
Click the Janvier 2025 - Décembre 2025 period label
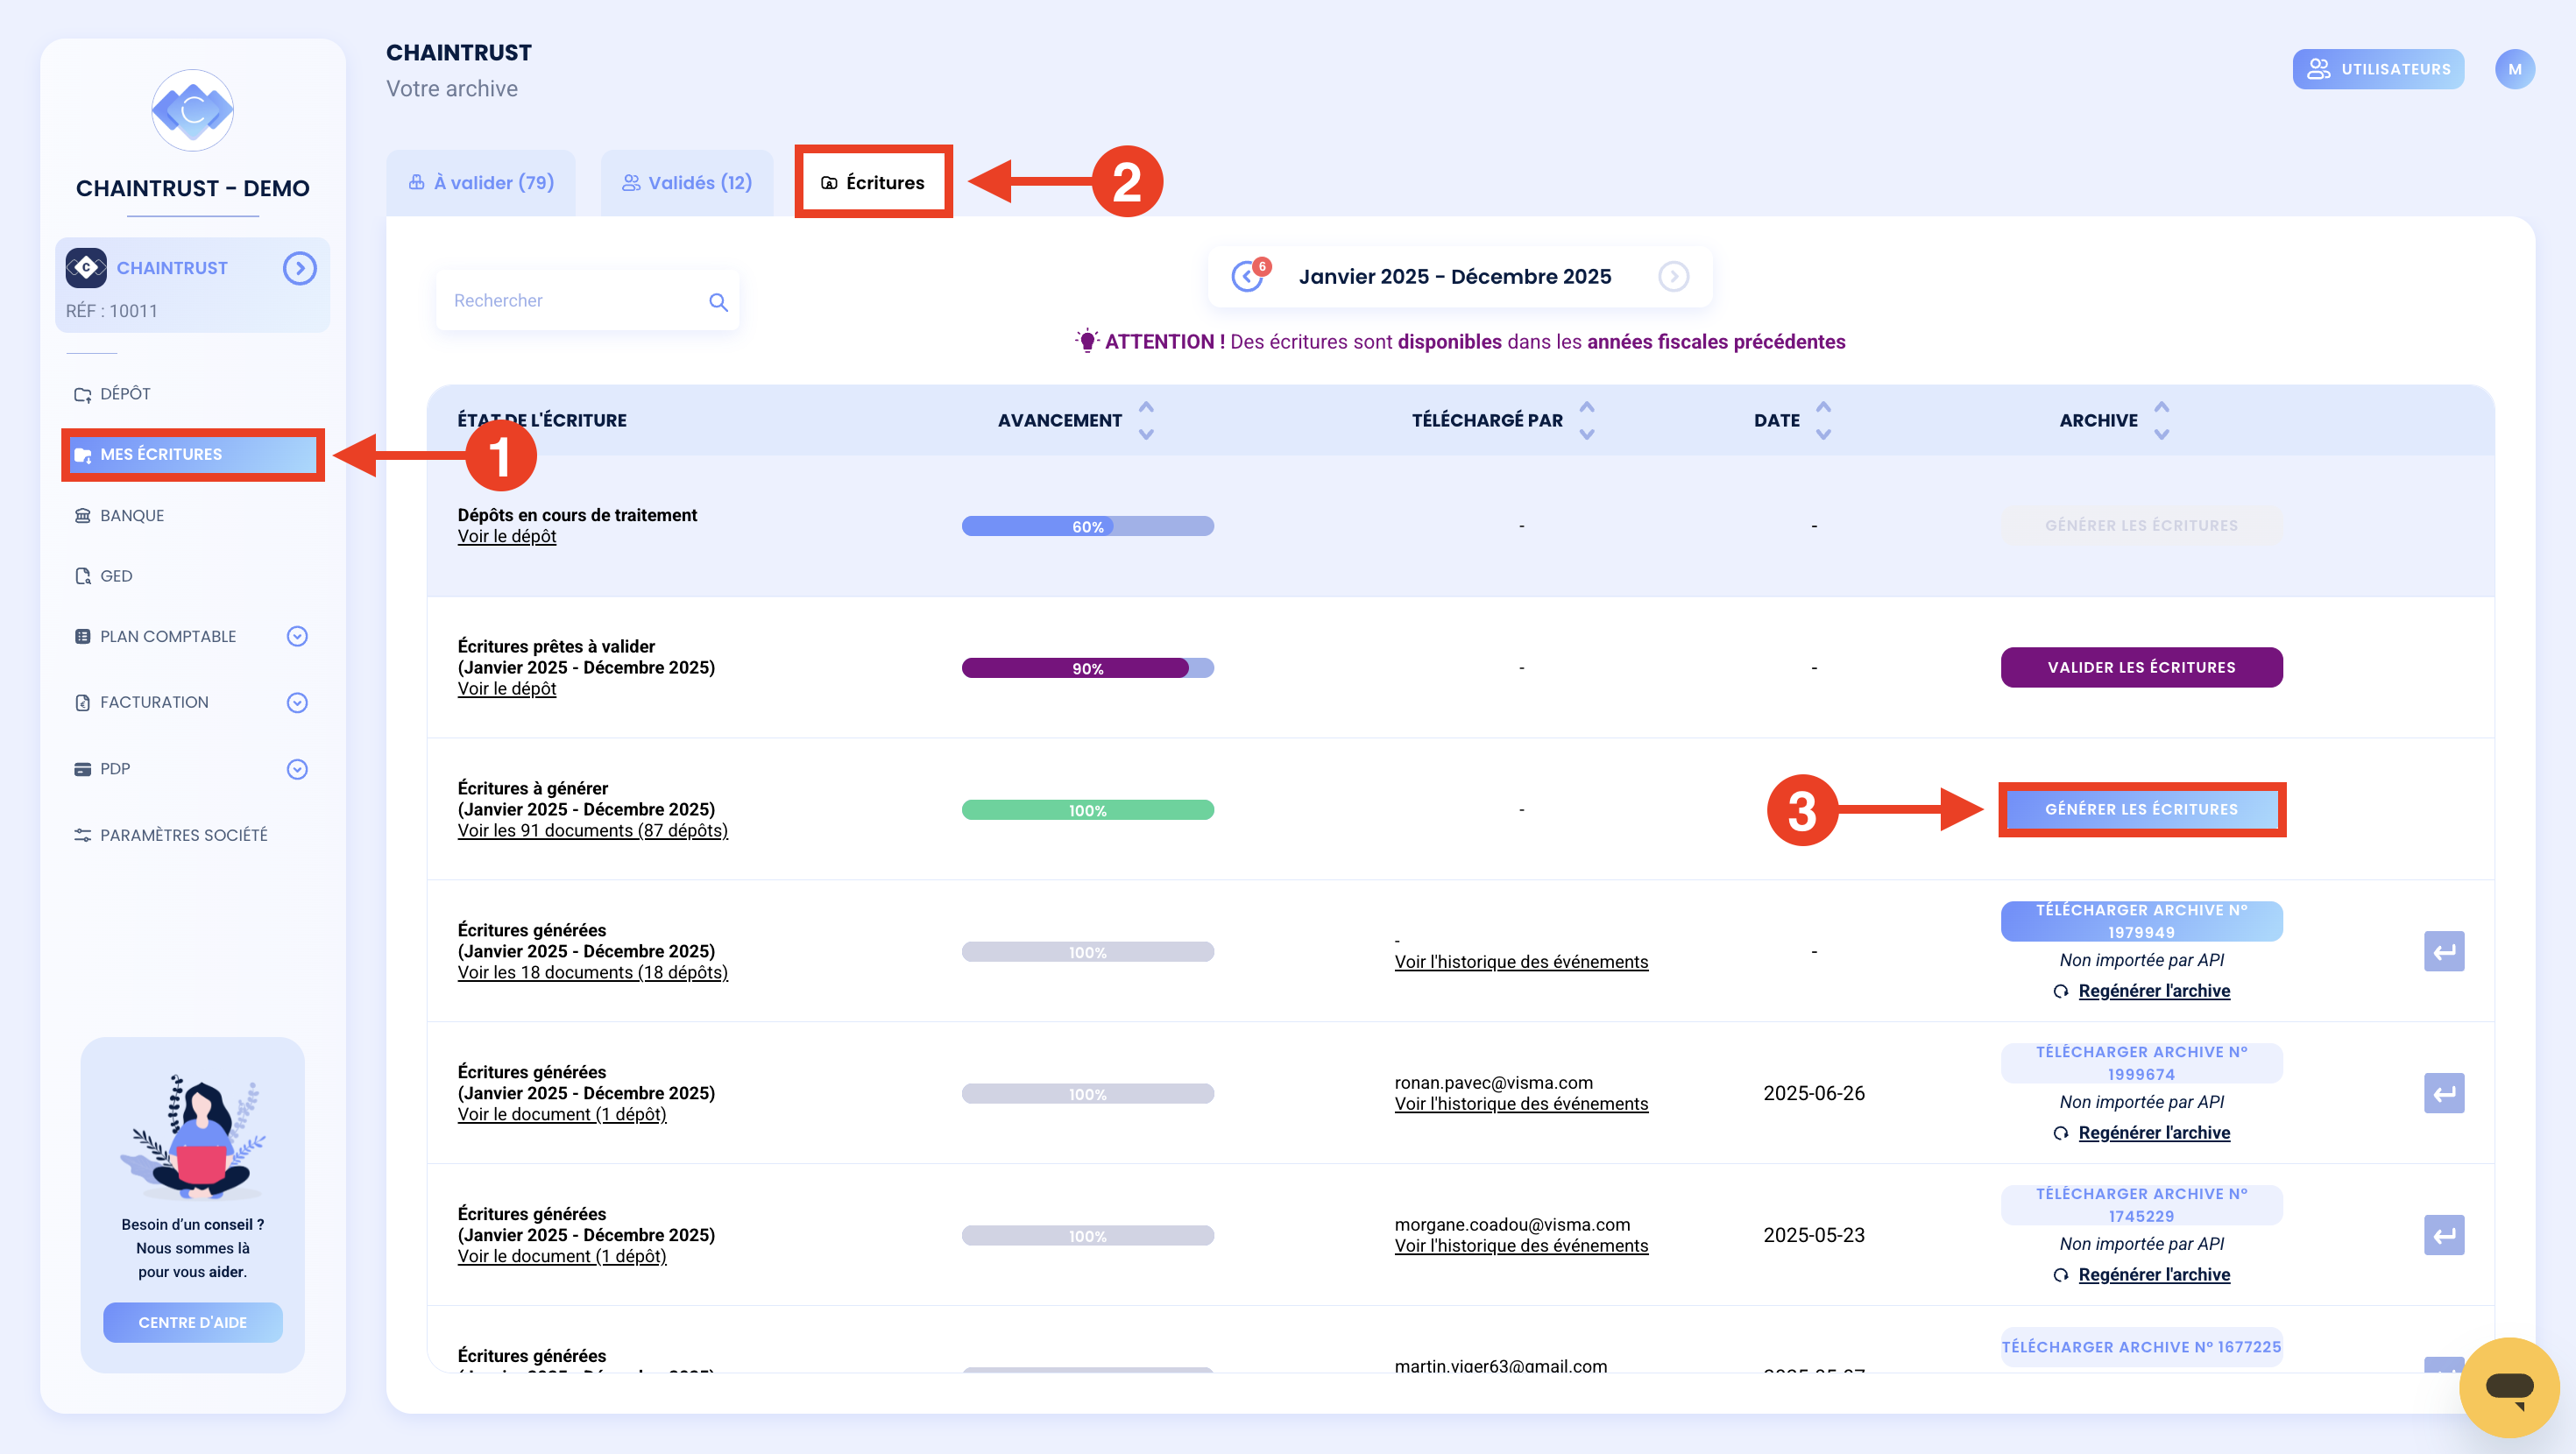pos(1455,277)
